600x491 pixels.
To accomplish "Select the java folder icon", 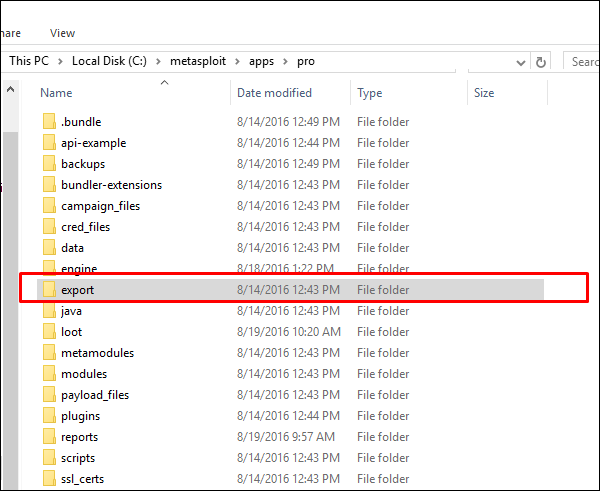I will [49, 310].
